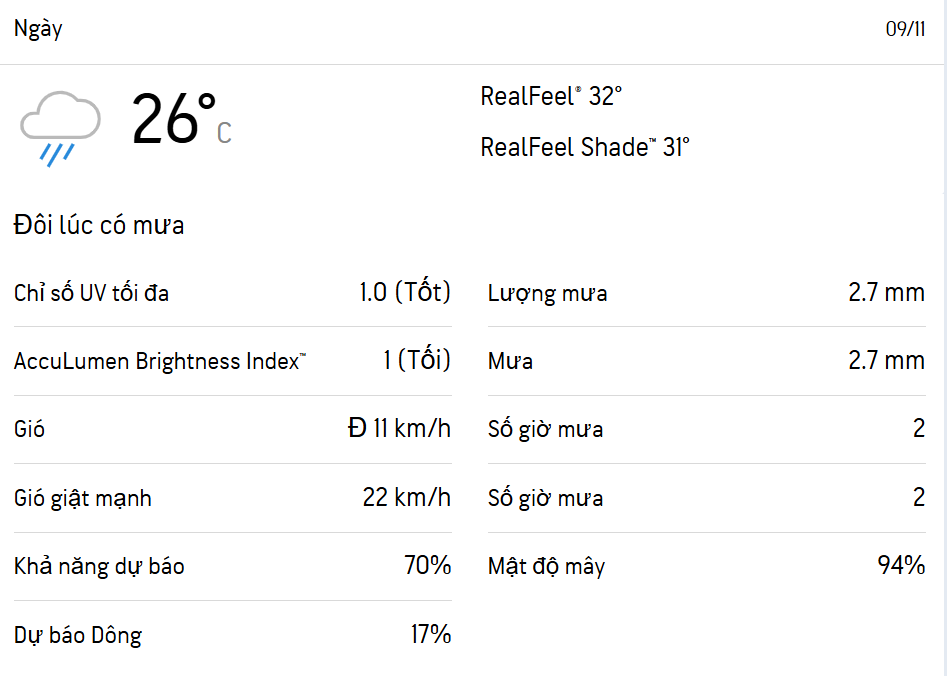Select the Gió wind row
Image resolution: width=947 pixels, height=676 pixels.
pyautogui.click(x=232, y=429)
